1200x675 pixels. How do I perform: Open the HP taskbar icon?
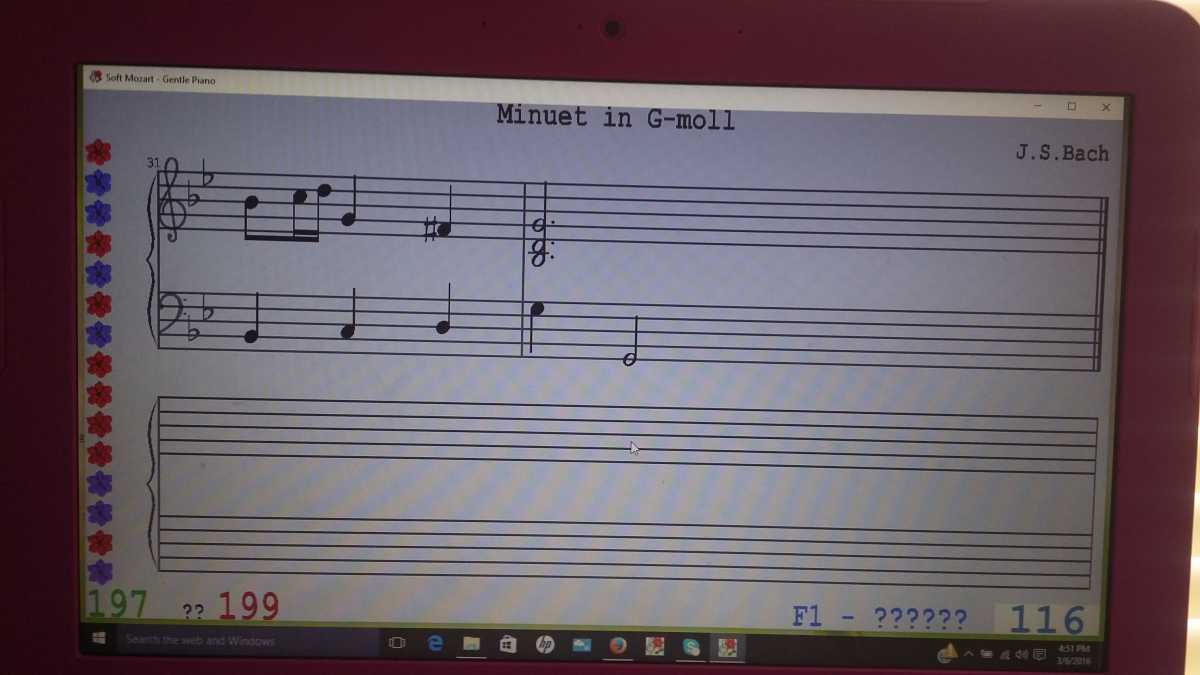click(x=544, y=645)
